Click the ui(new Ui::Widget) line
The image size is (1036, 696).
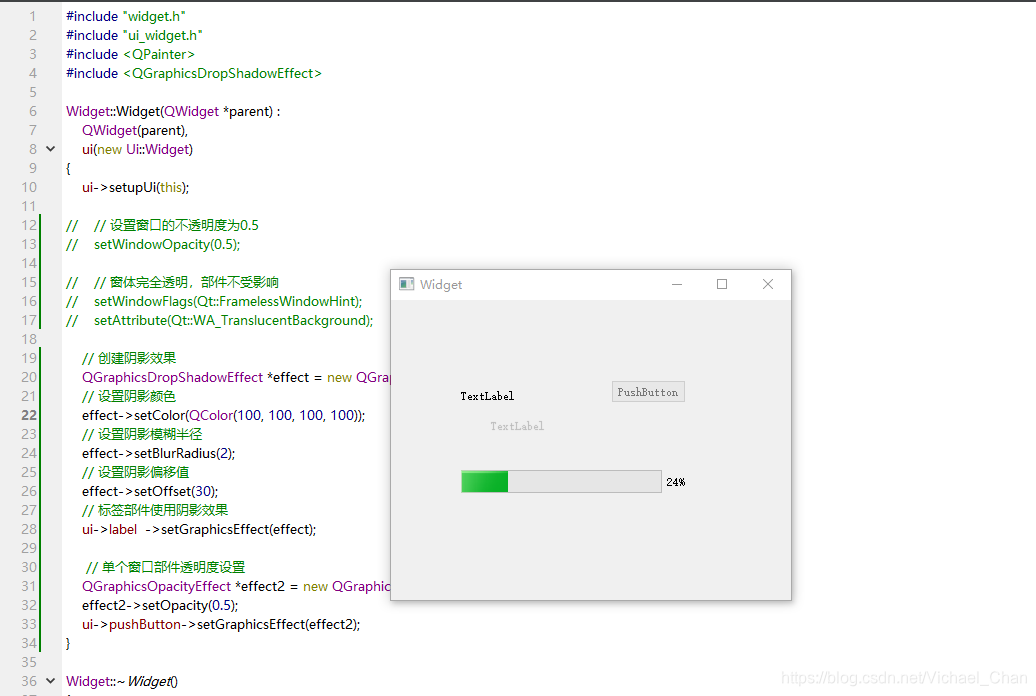pos(137,149)
